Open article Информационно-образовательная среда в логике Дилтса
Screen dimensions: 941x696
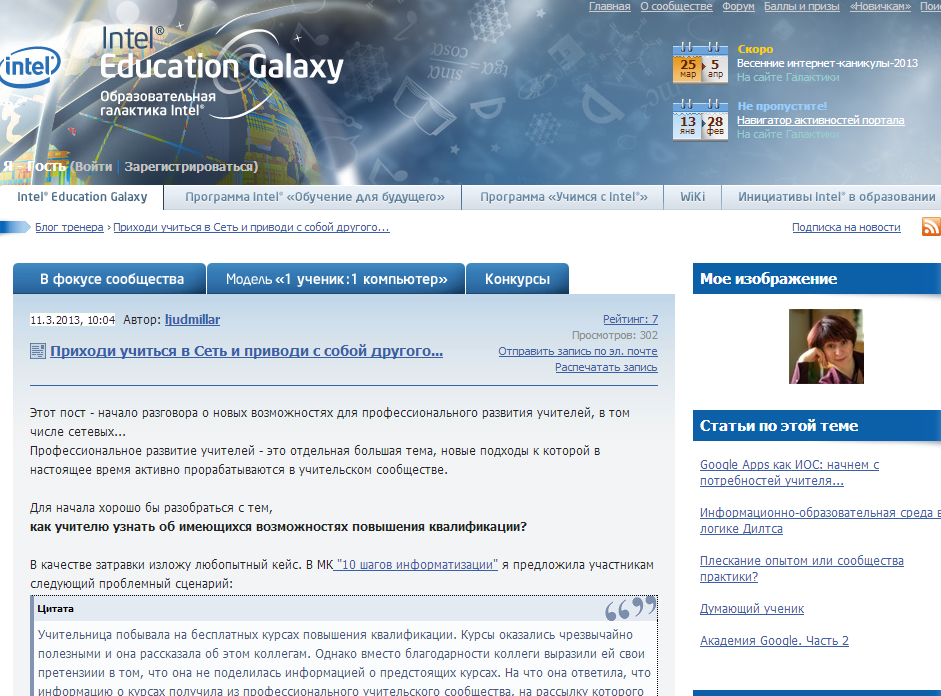click(x=820, y=521)
